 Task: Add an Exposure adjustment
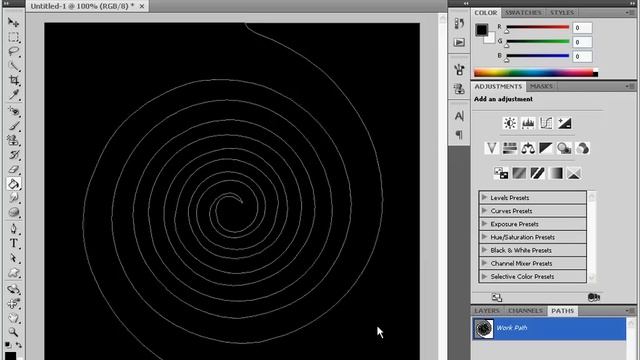tap(564, 123)
